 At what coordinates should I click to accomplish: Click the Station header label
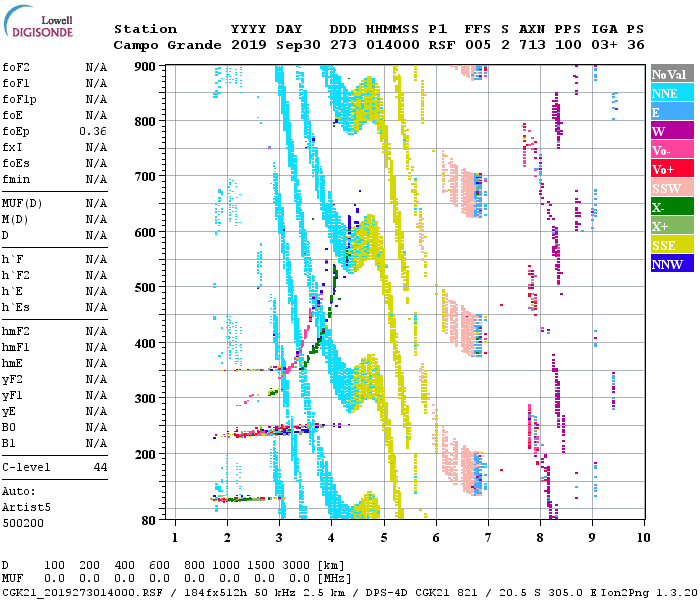pos(146,29)
